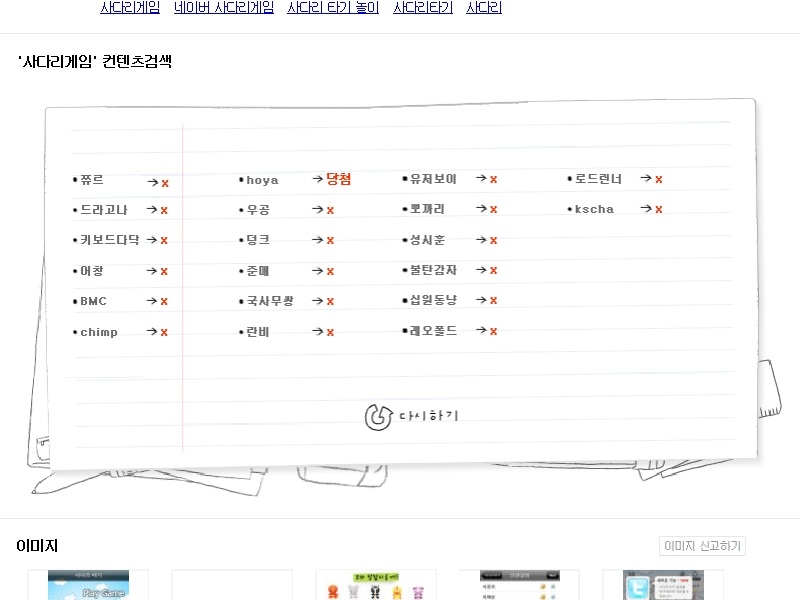Screen dimensions: 800x600
Task: Click the red 당첨 result next to hoya
Action: pos(339,179)
